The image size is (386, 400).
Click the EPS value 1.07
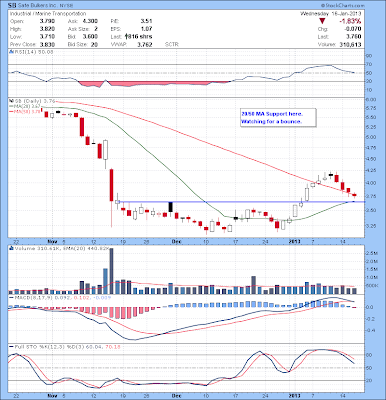146,29
